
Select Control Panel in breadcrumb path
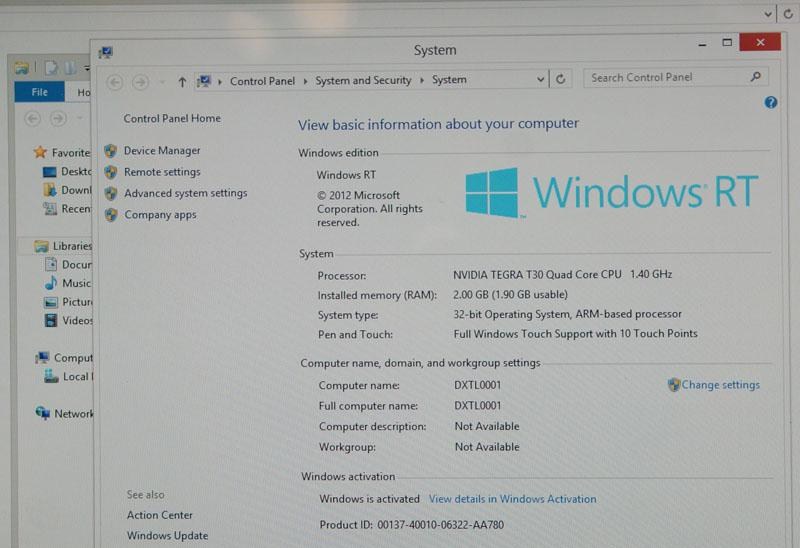(262, 81)
